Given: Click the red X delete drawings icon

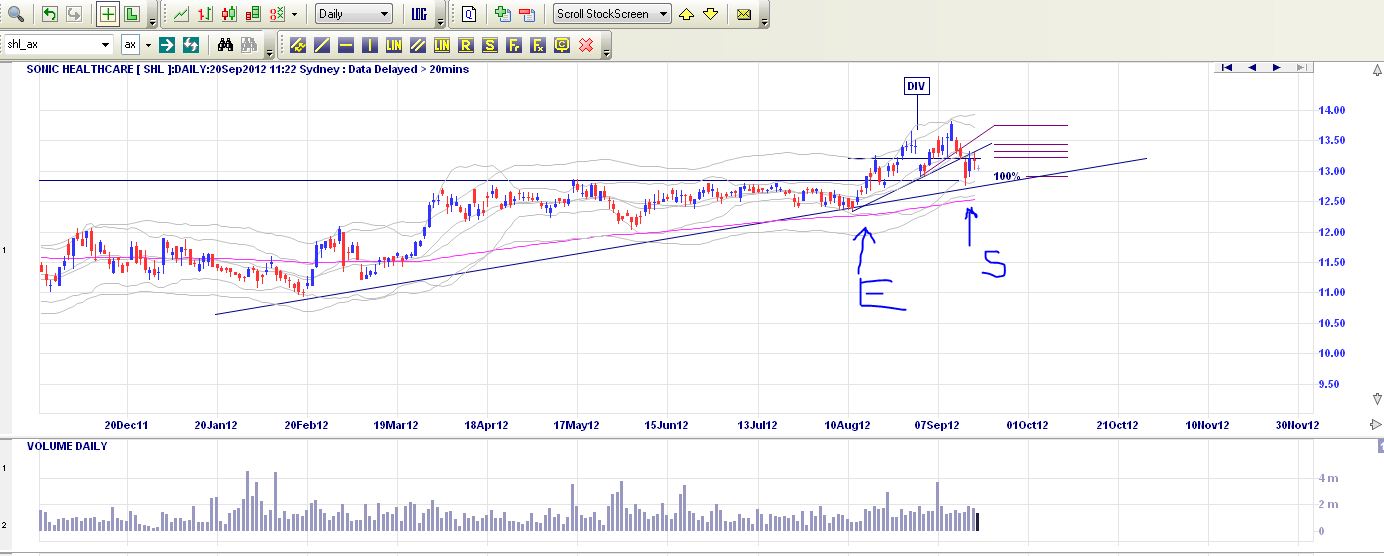Looking at the screenshot, I should click(586, 45).
